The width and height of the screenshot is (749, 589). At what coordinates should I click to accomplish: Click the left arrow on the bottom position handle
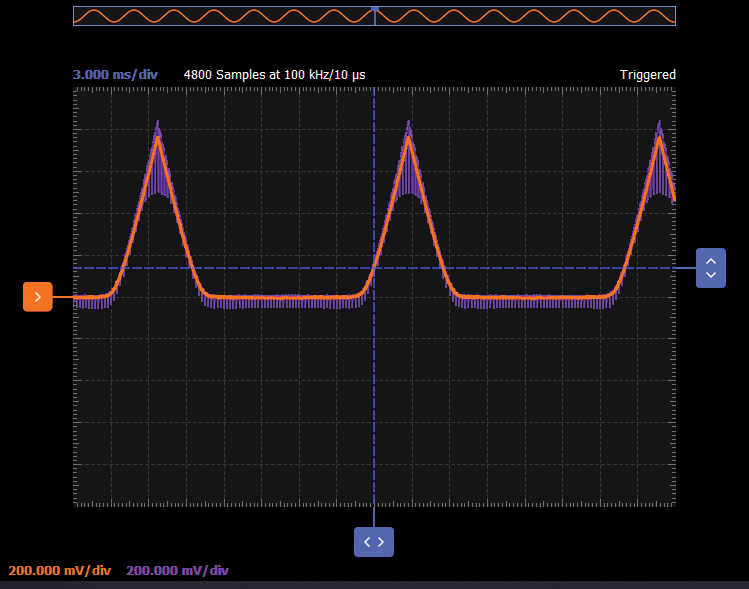point(367,542)
